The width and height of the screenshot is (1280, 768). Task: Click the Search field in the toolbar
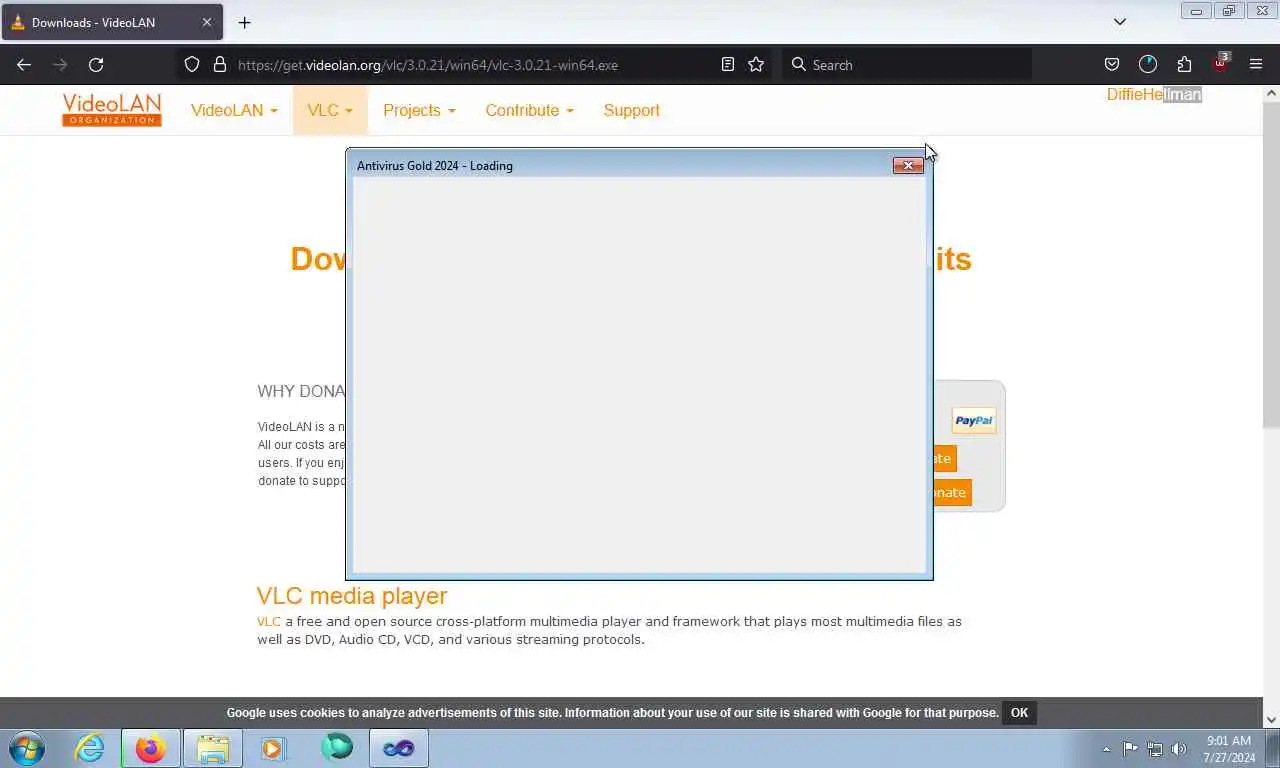[x=907, y=64]
